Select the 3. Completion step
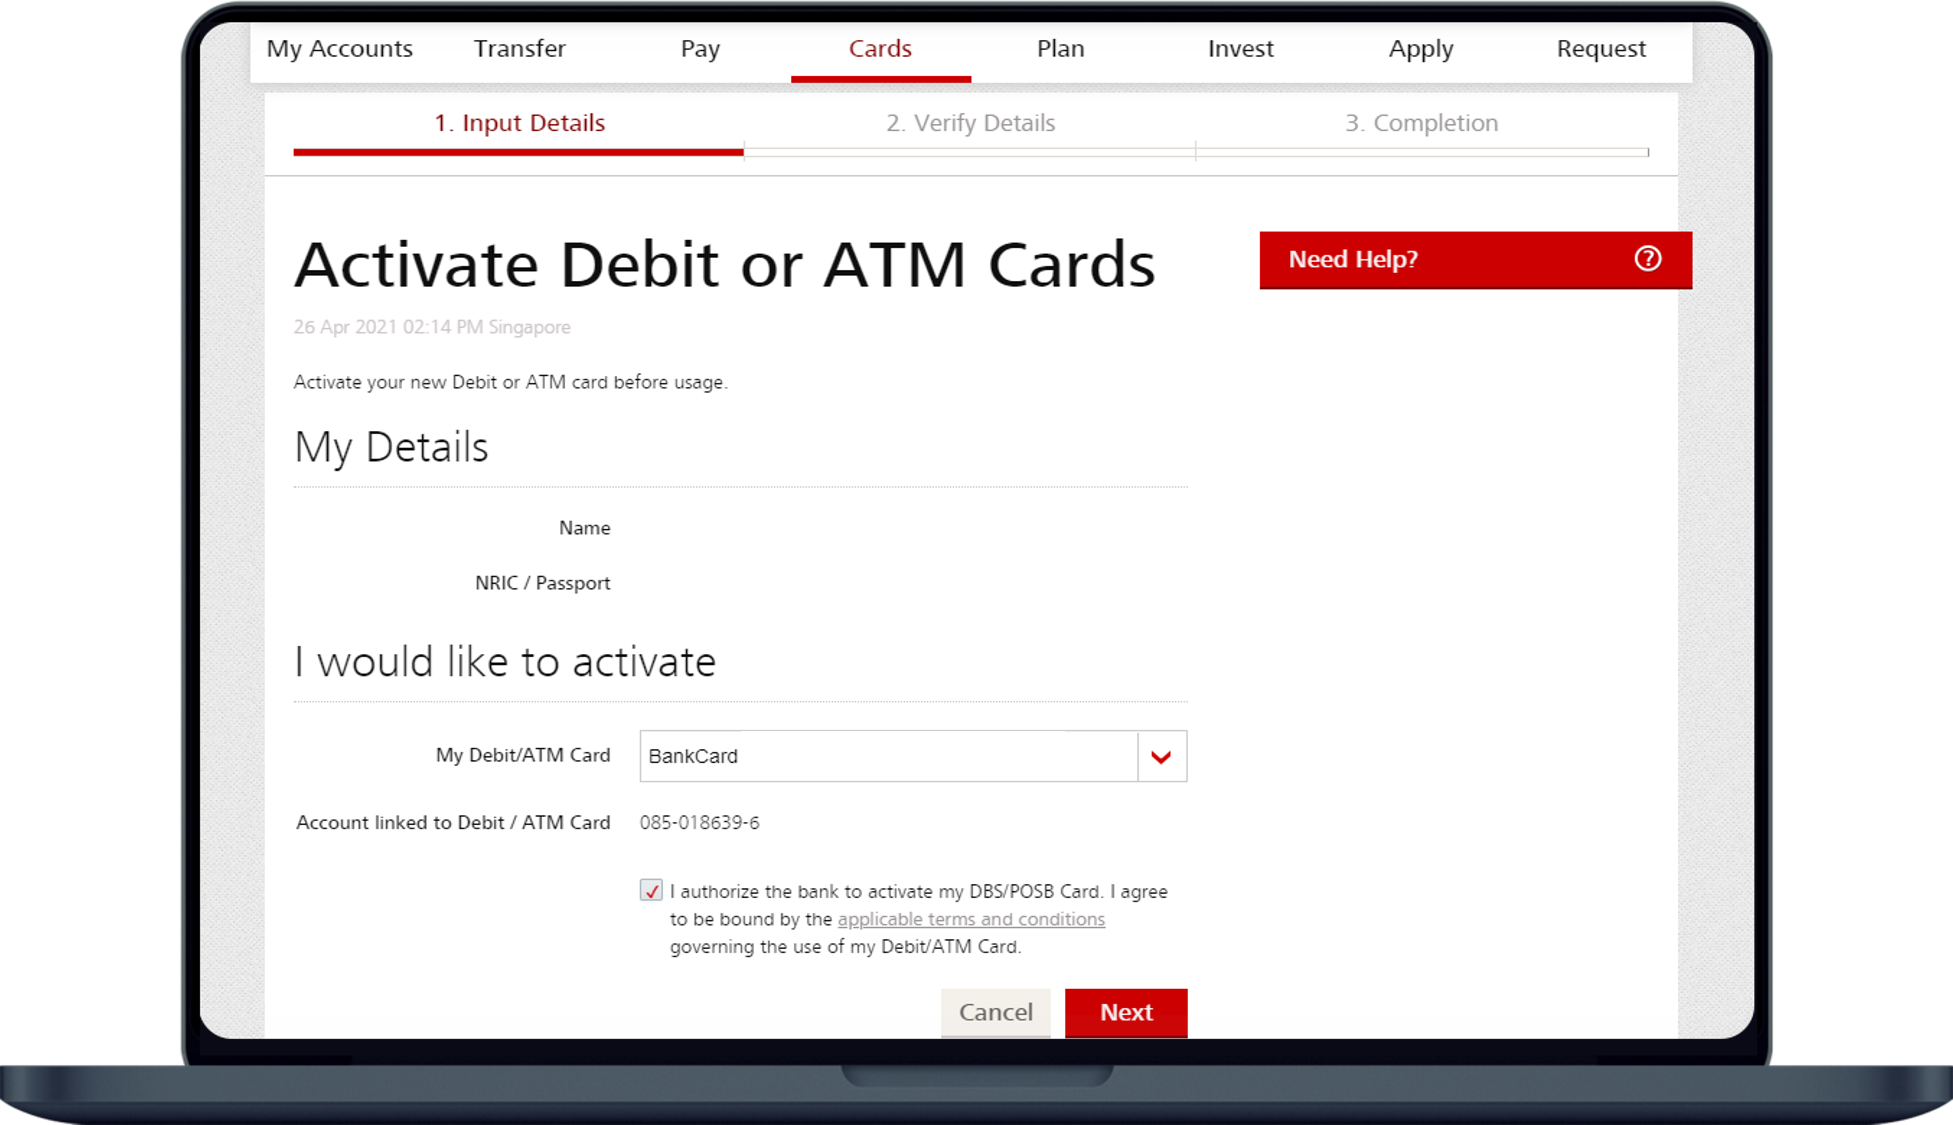 click(x=1420, y=123)
